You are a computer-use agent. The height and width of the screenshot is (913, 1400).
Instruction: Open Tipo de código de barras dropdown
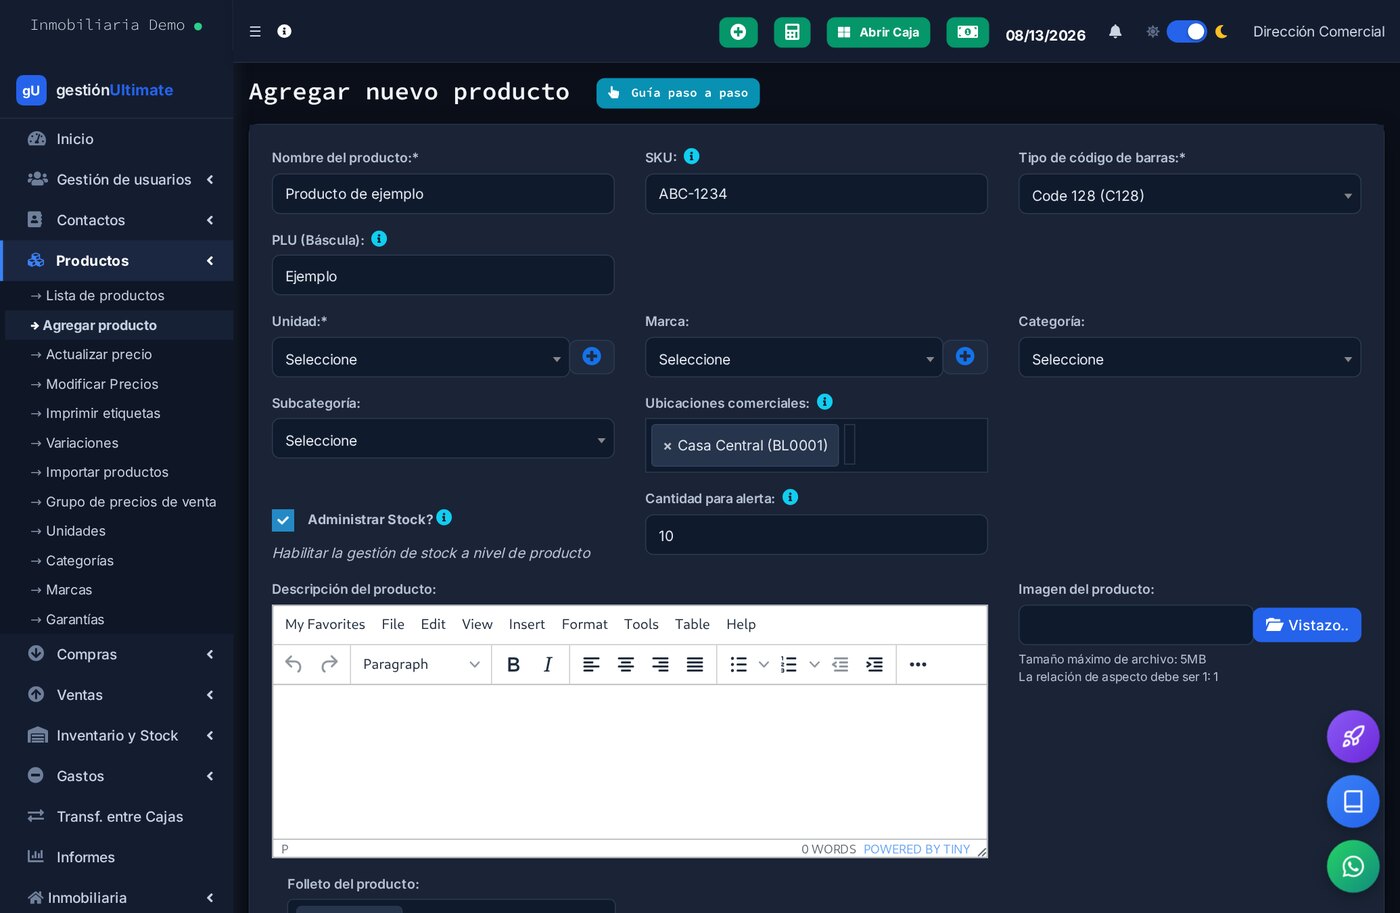tap(1189, 195)
